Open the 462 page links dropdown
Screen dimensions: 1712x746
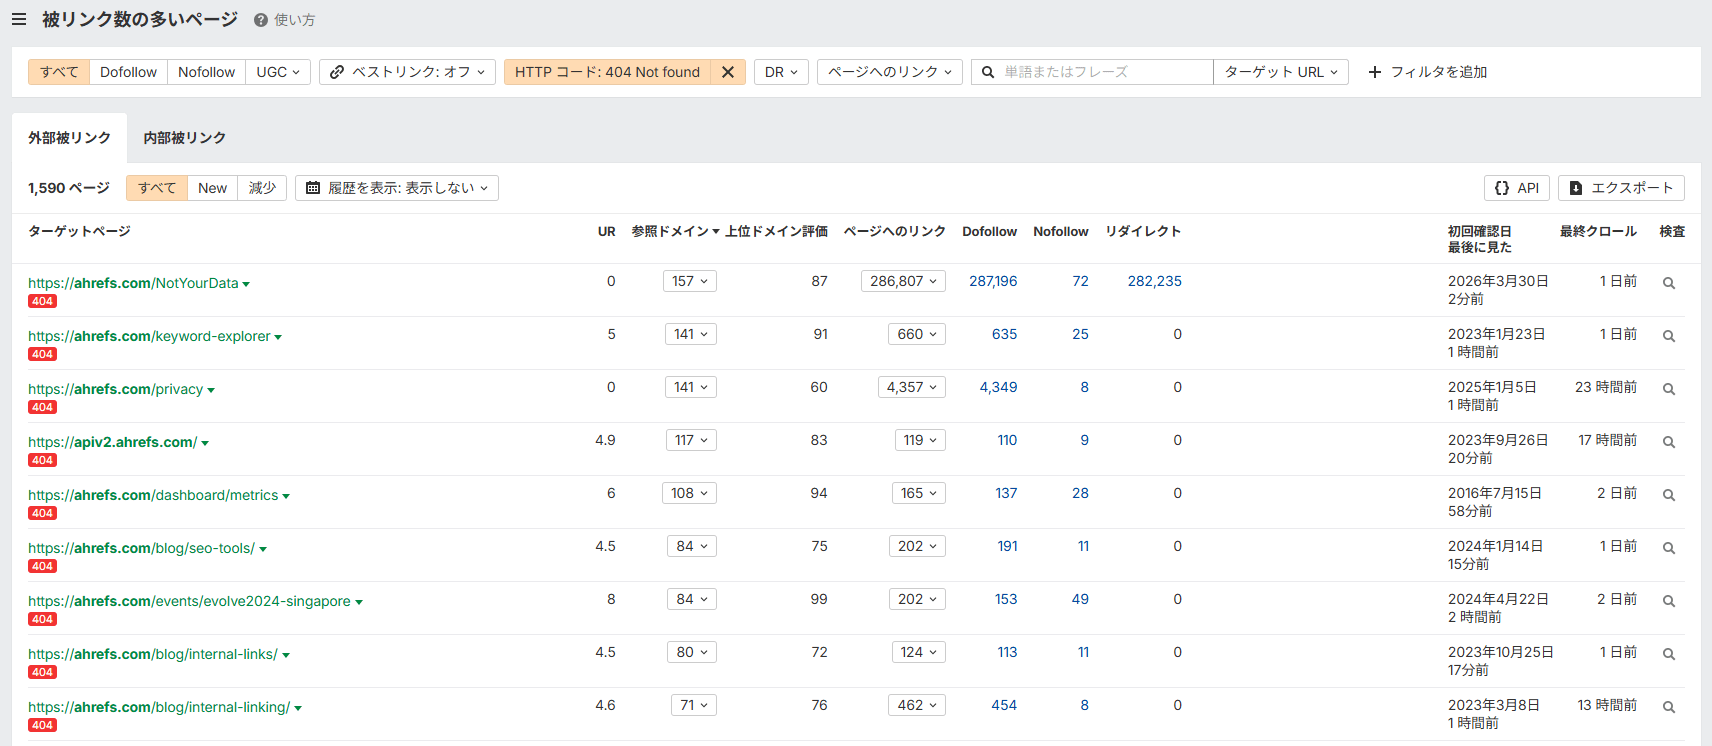(x=917, y=705)
